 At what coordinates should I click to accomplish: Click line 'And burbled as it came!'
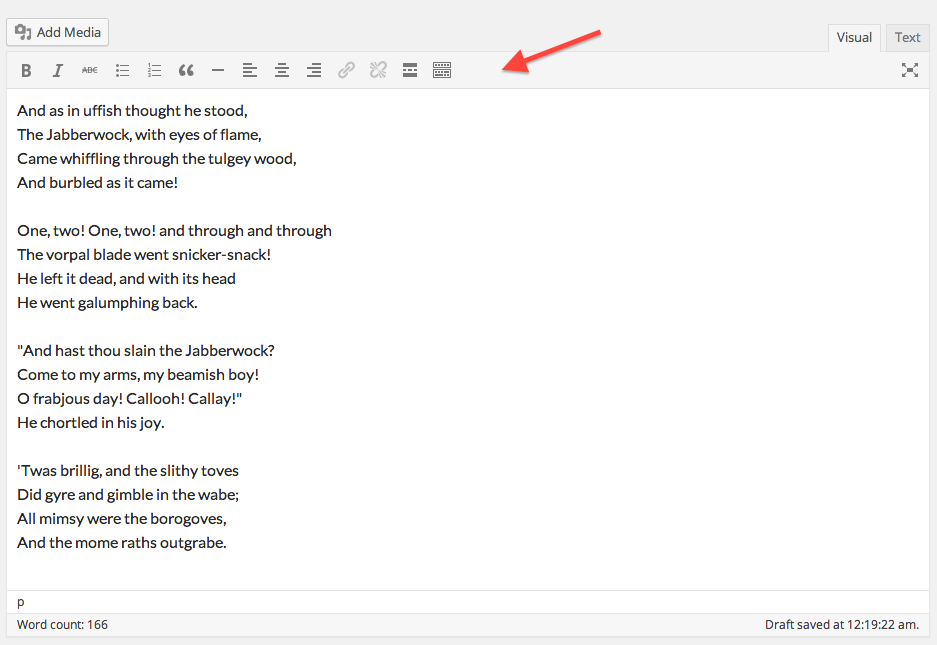[x=97, y=183]
